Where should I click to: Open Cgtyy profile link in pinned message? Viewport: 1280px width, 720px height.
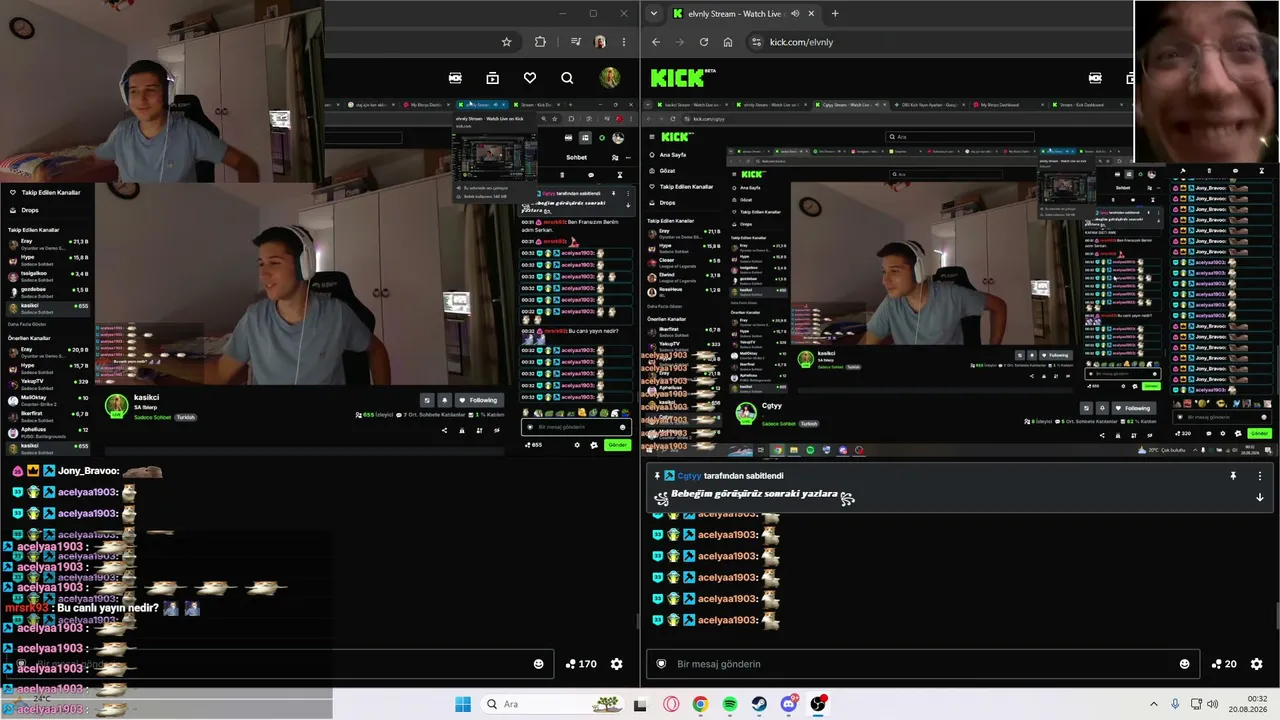pyautogui.click(x=689, y=476)
